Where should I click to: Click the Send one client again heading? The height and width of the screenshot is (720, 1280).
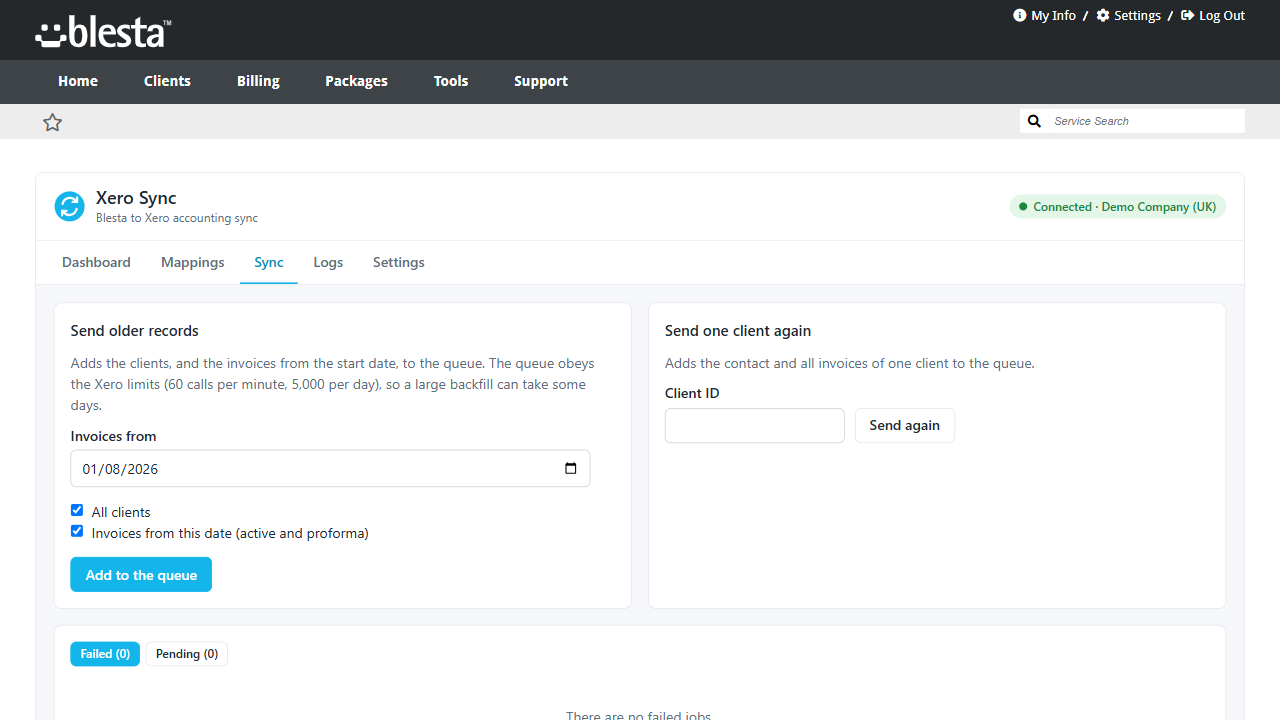coord(738,331)
